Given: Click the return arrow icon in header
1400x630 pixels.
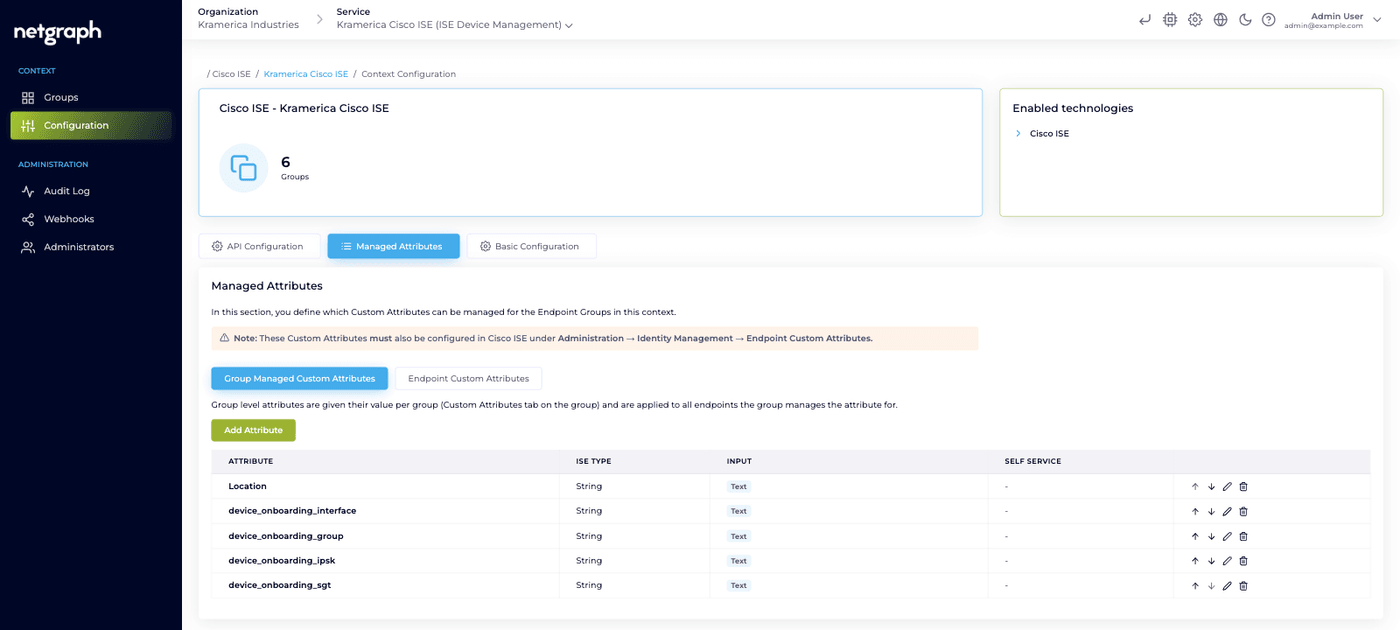Looking at the screenshot, I should pyautogui.click(x=1145, y=19).
